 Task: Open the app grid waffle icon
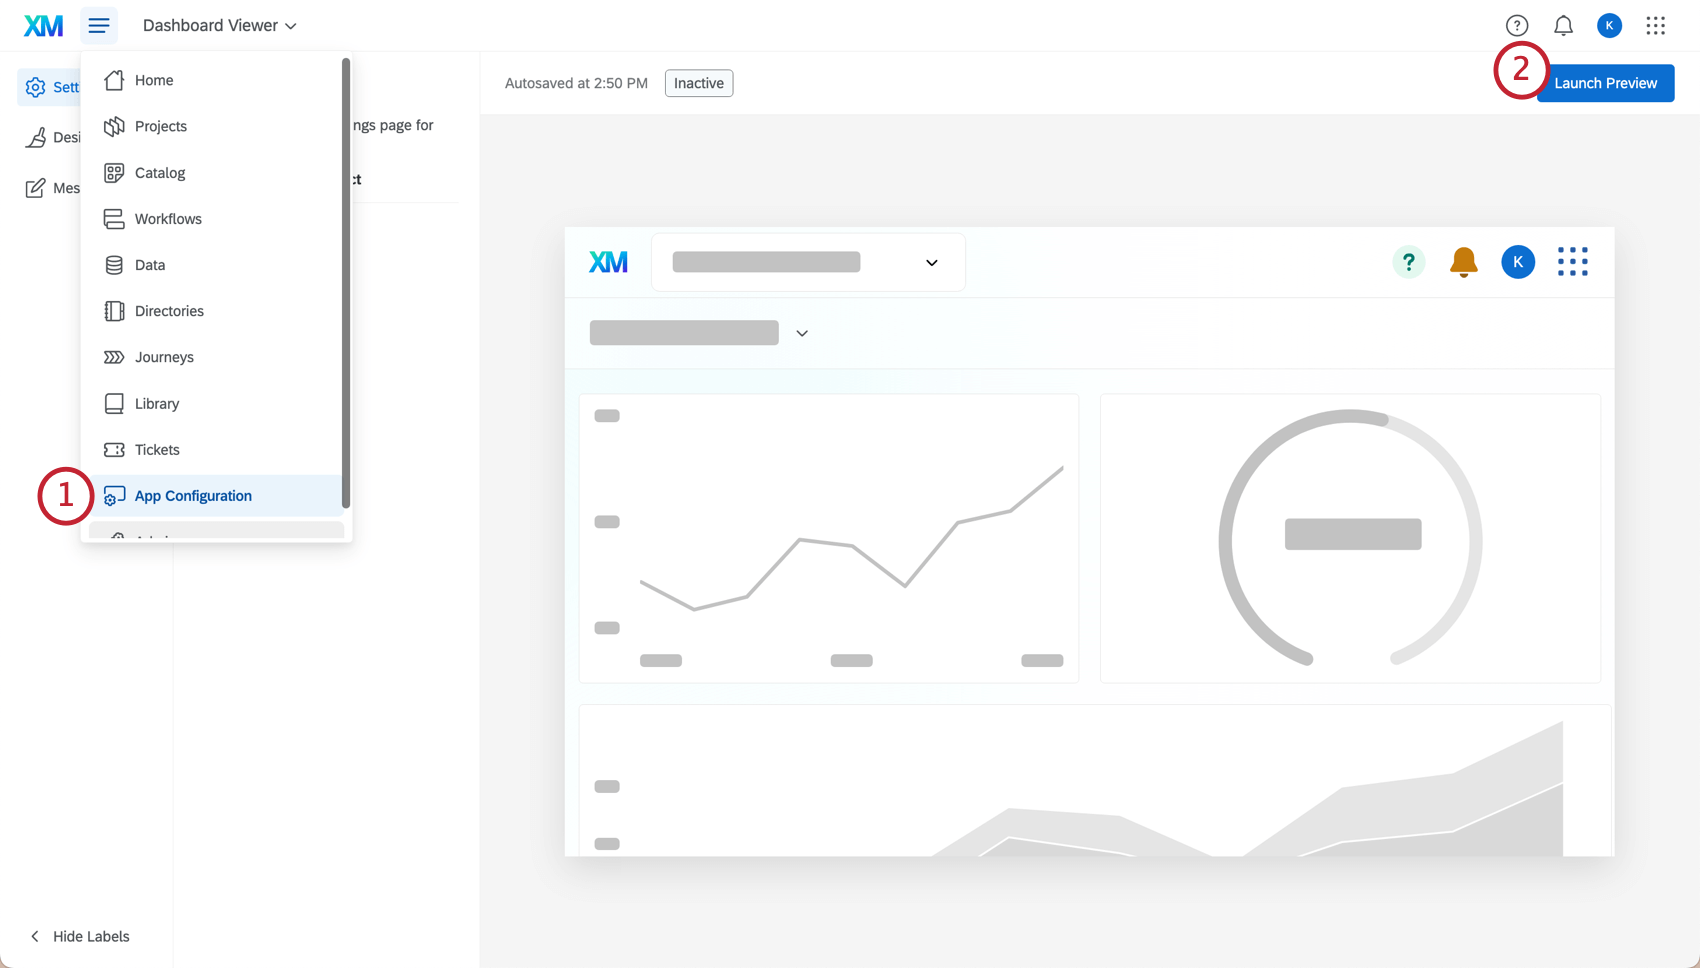click(1656, 25)
